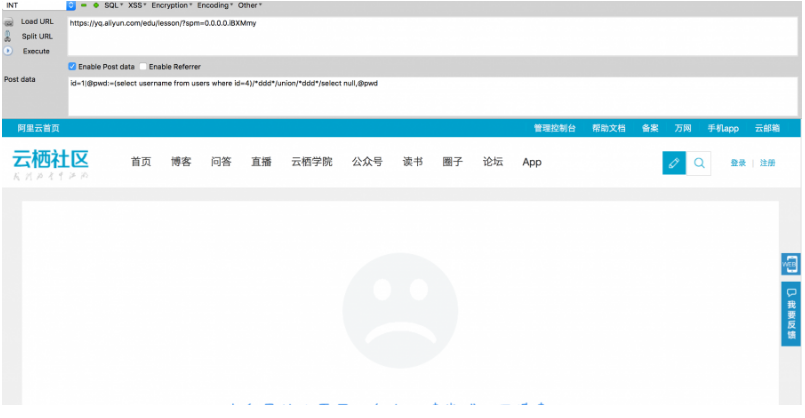The image size is (805, 418).
Task: Open 阿里云首页 link in the top bar
Action: coord(39,128)
